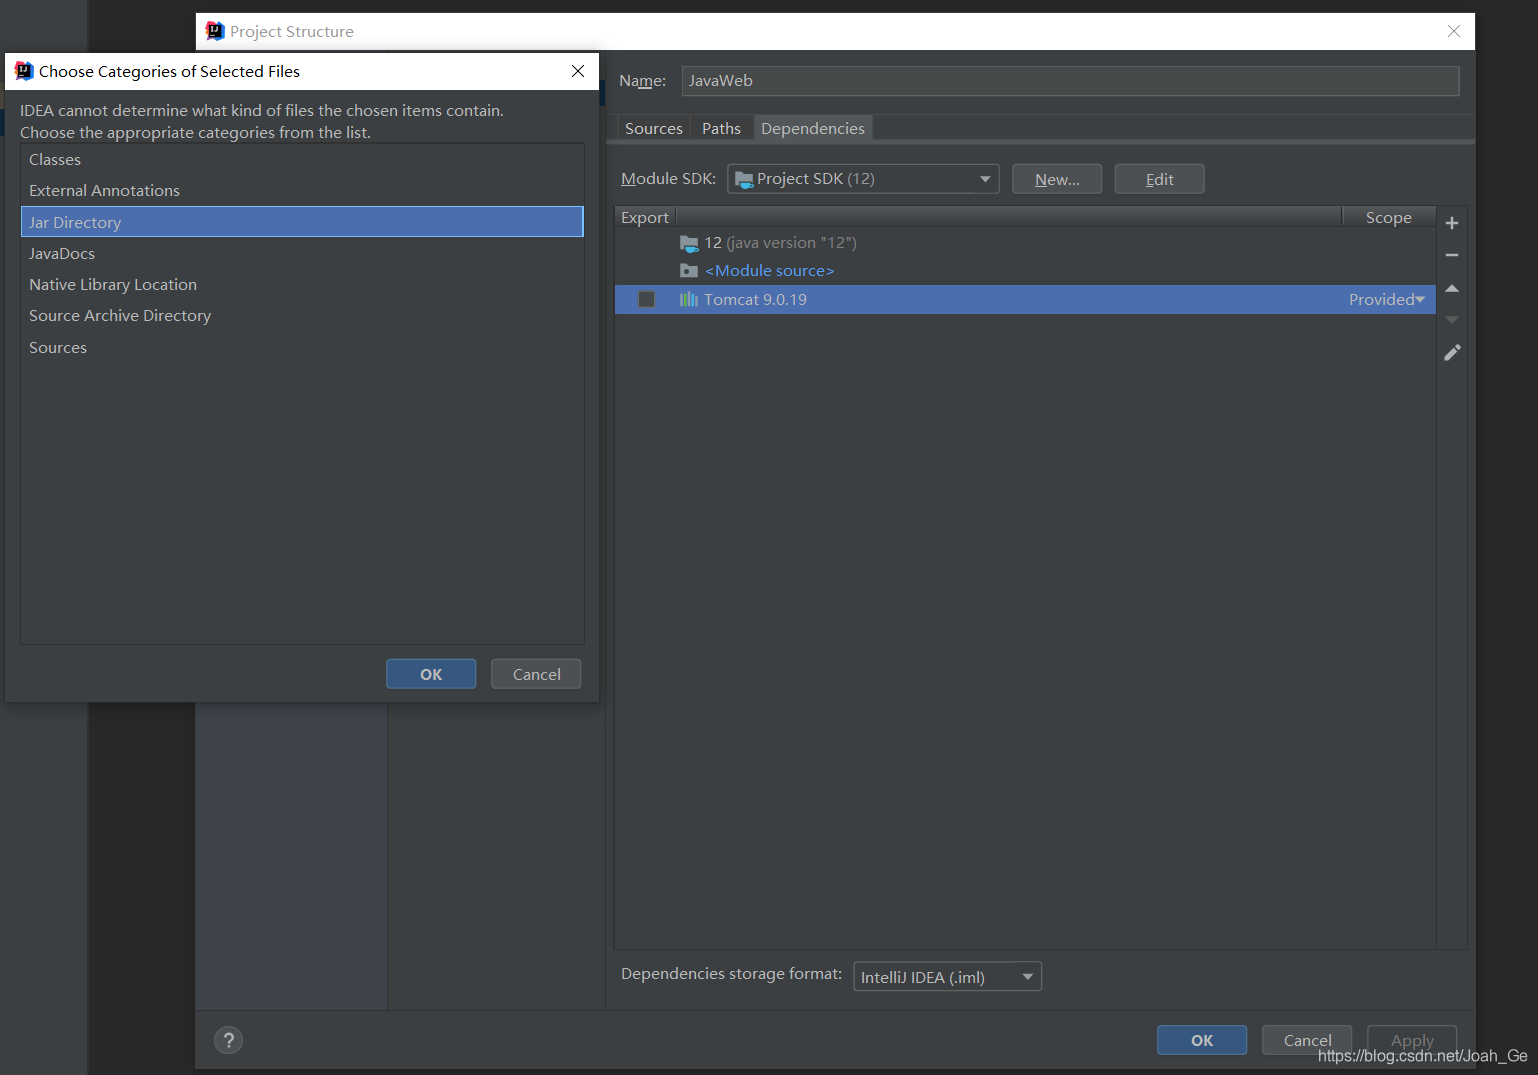Image resolution: width=1538 pixels, height=1075 pixels.
Task: Confirm the categories dialog with OK
Action: [x=431, y=674]
